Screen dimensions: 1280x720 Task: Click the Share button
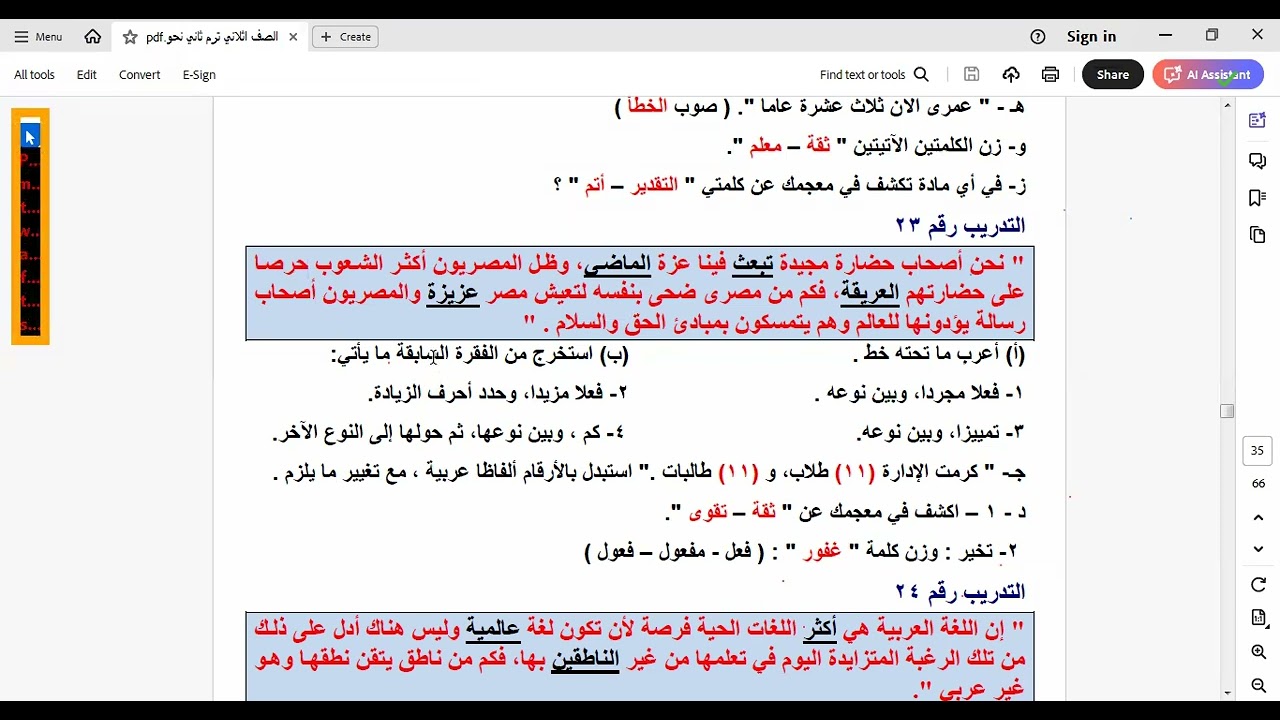point(1112,75)
